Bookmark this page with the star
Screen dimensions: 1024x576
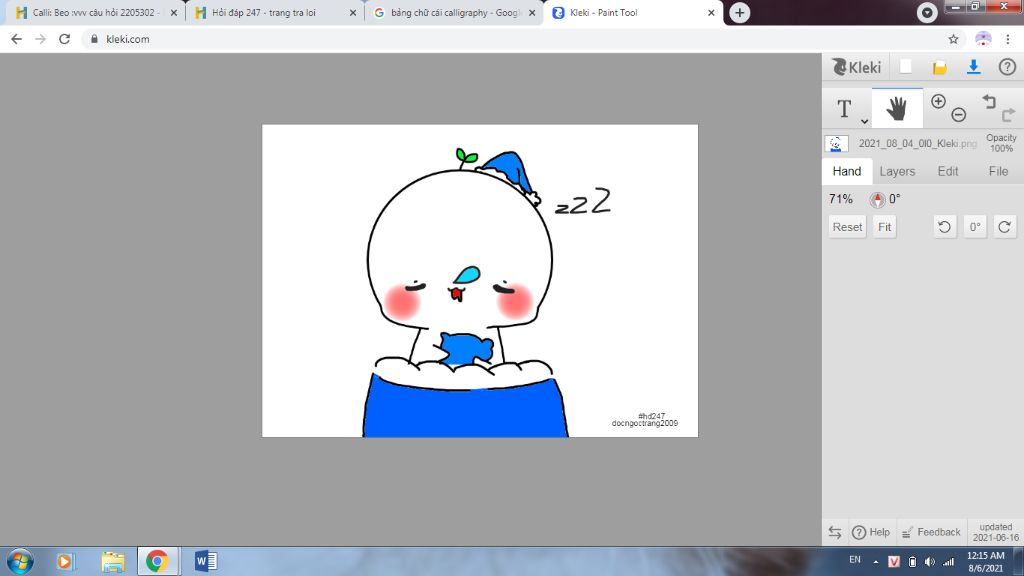(x=953, y=39)
